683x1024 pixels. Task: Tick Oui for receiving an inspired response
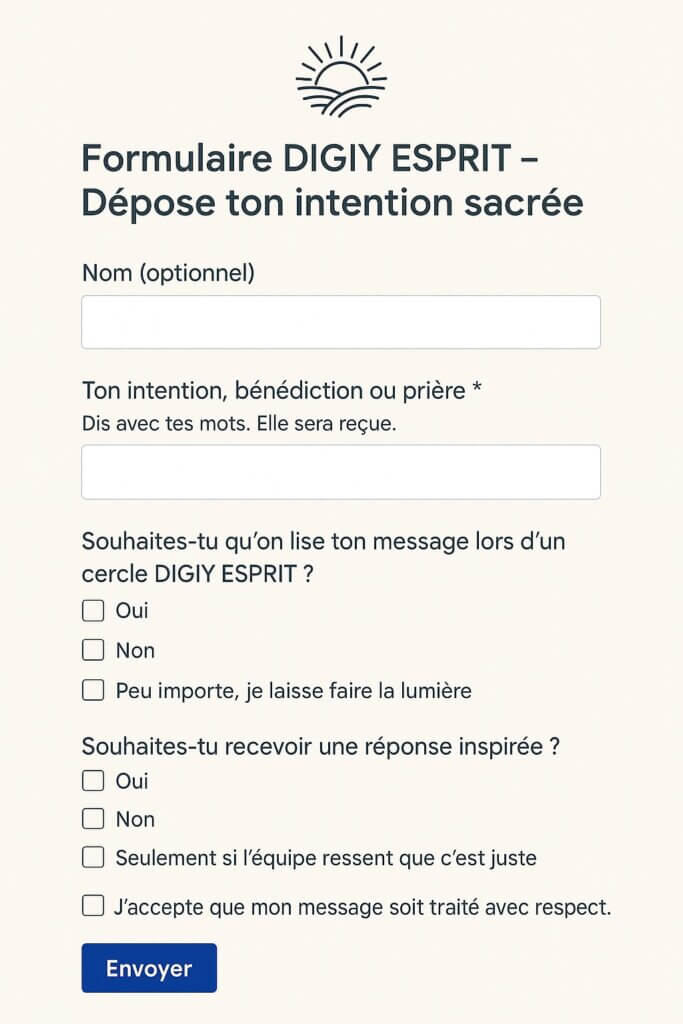click(x=93, y=781)
